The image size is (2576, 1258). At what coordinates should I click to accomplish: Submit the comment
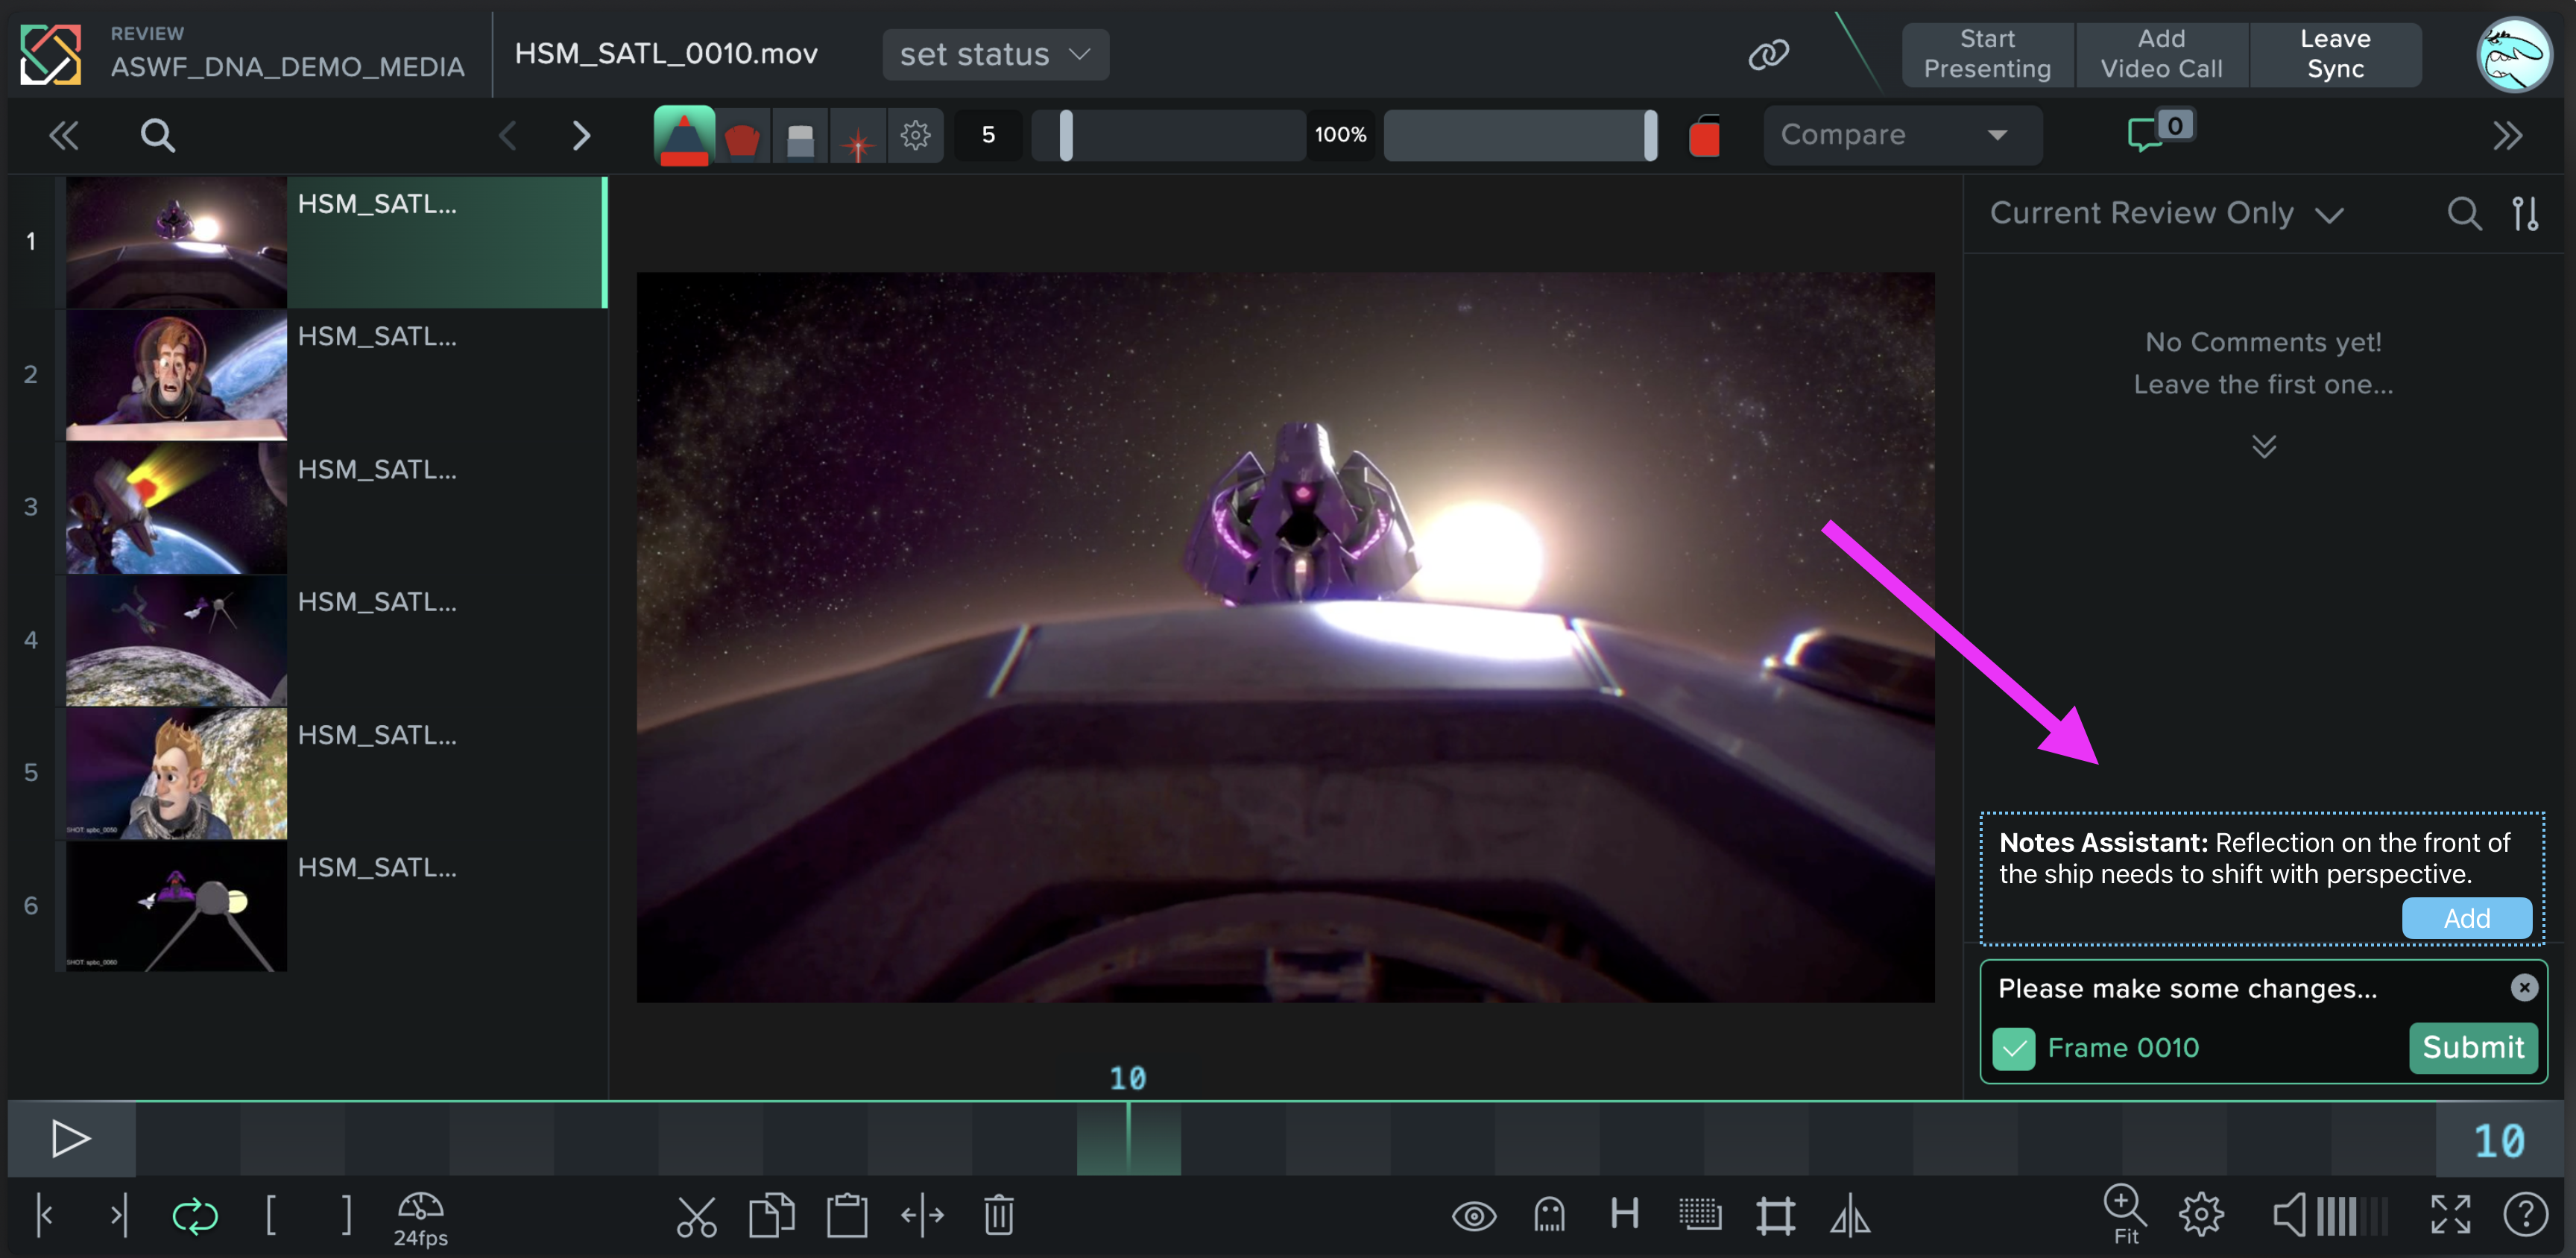(2472, 1047)
